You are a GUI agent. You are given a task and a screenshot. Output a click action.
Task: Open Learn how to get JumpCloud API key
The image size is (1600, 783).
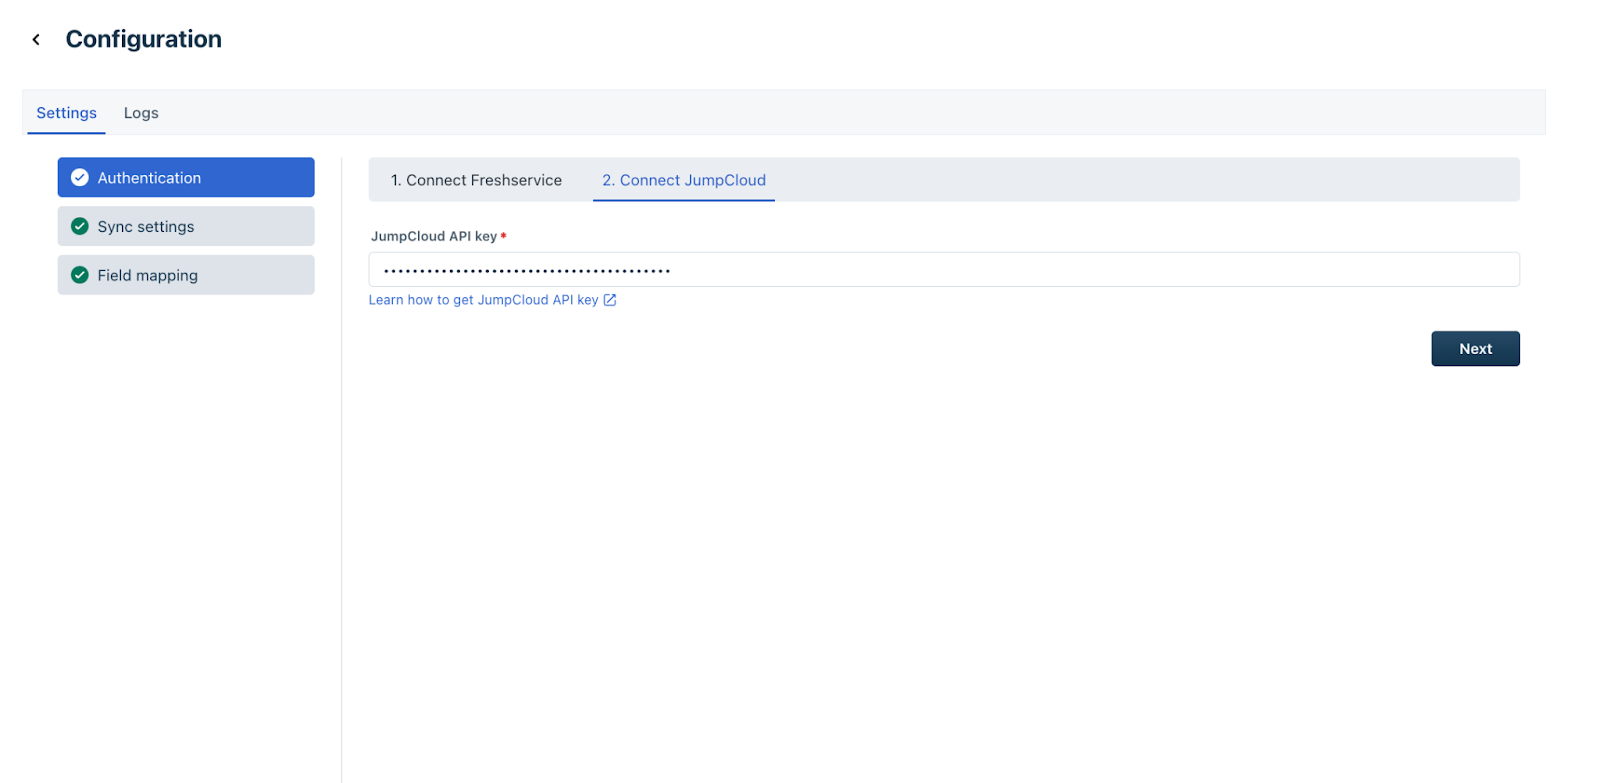484,300
